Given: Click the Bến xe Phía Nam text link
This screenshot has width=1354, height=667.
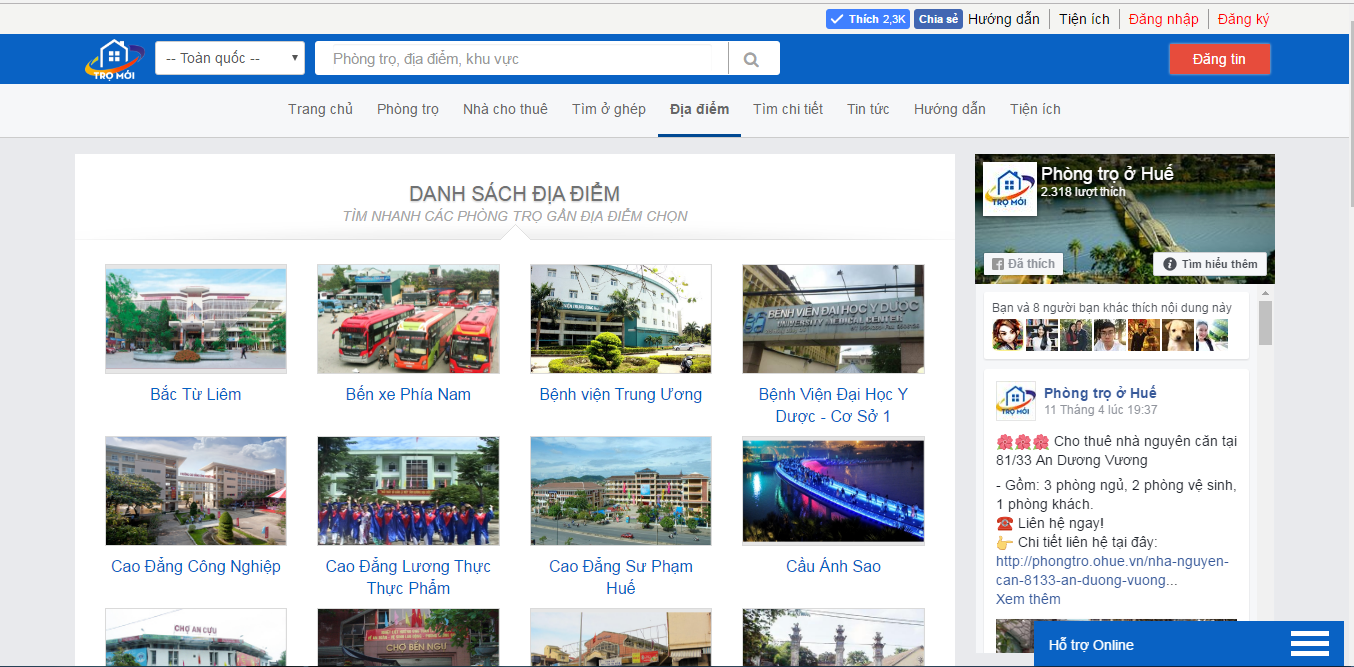Looking at the screenshot, I should tap(408, 394).
